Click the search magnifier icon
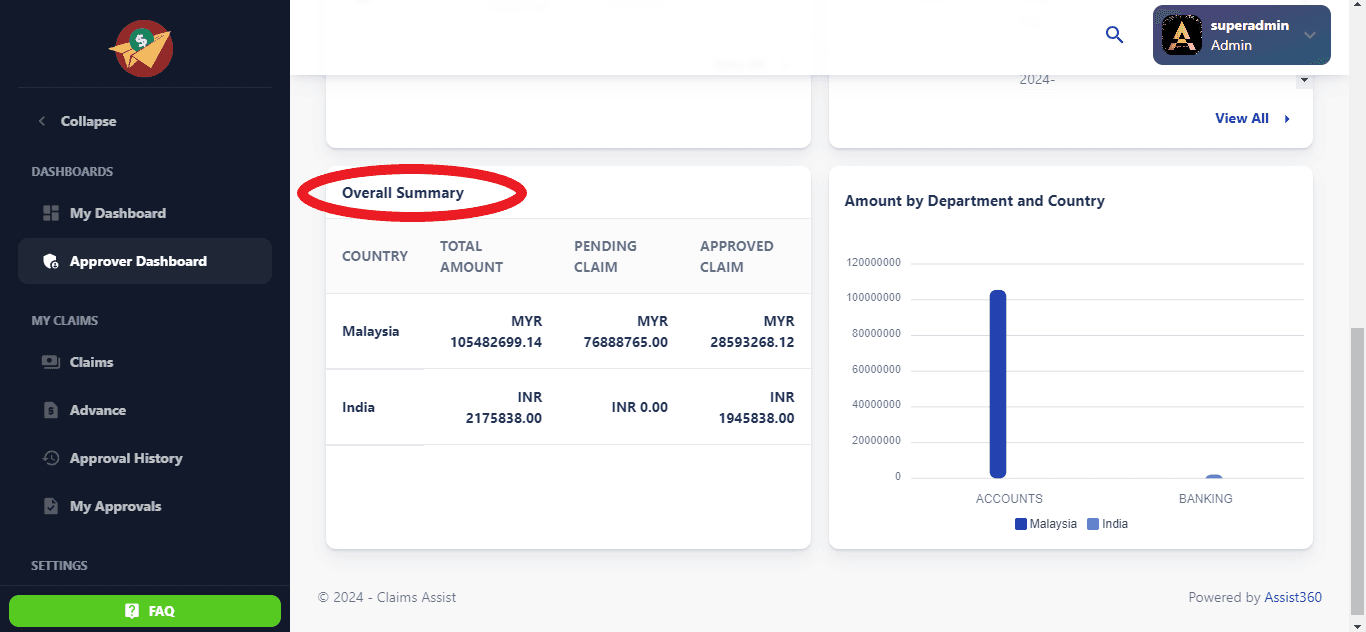 pos(1114,35)
